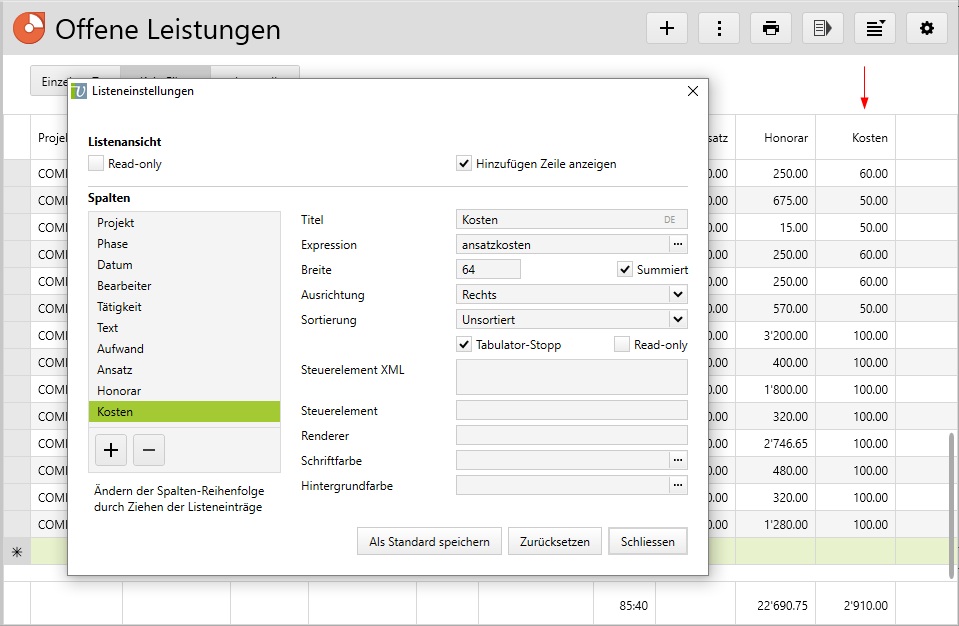Click the print icon in toolbar
Viewport: 959px width, 626px height.
tap(771, 28)
